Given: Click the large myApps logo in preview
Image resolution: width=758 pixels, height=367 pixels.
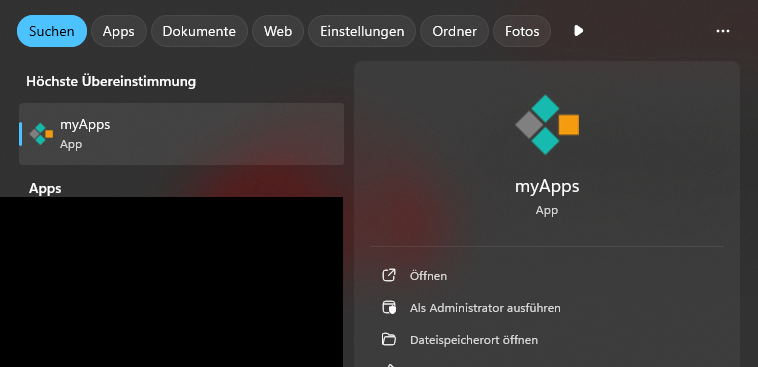Looking at the screenshot, I should [x=547, y=124].
